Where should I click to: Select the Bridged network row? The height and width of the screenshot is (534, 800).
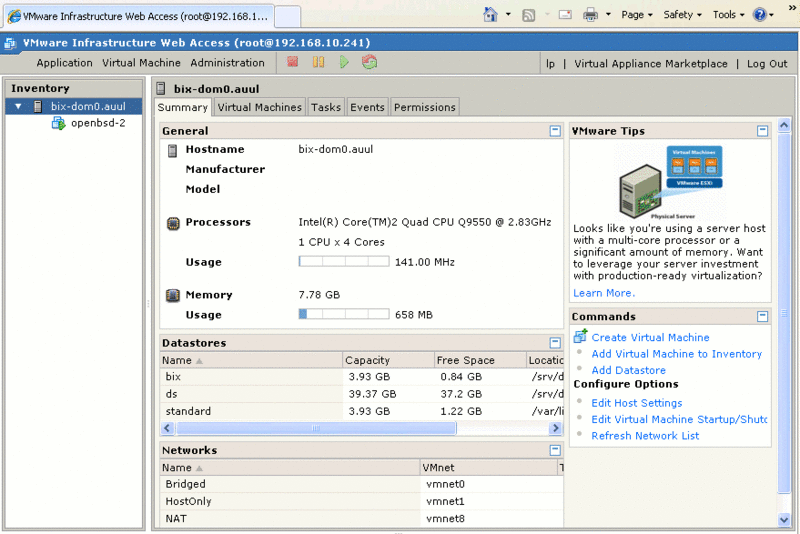(362, 484)
